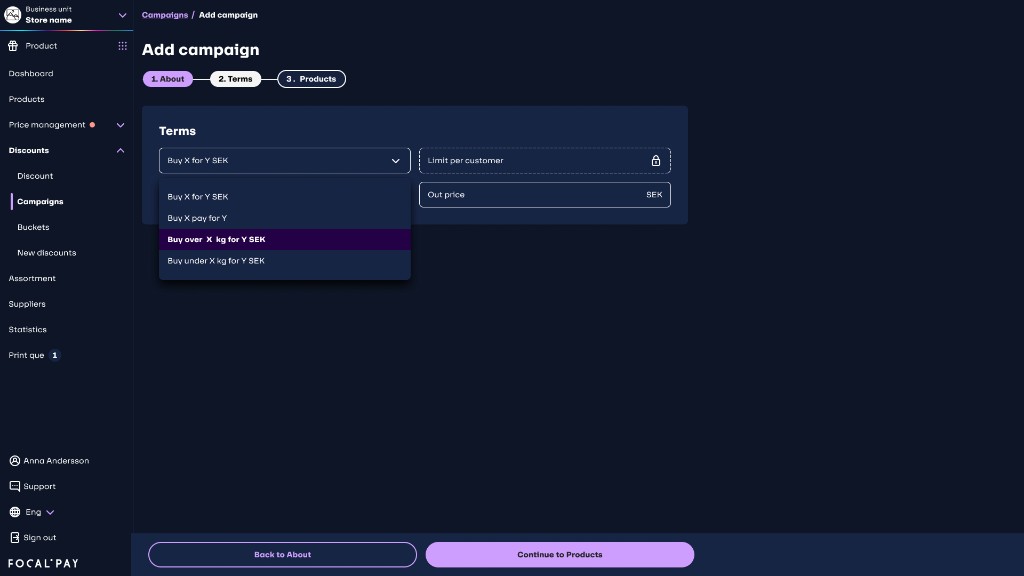
Task: Open the app grid dots icon
Action: [122, 46]
